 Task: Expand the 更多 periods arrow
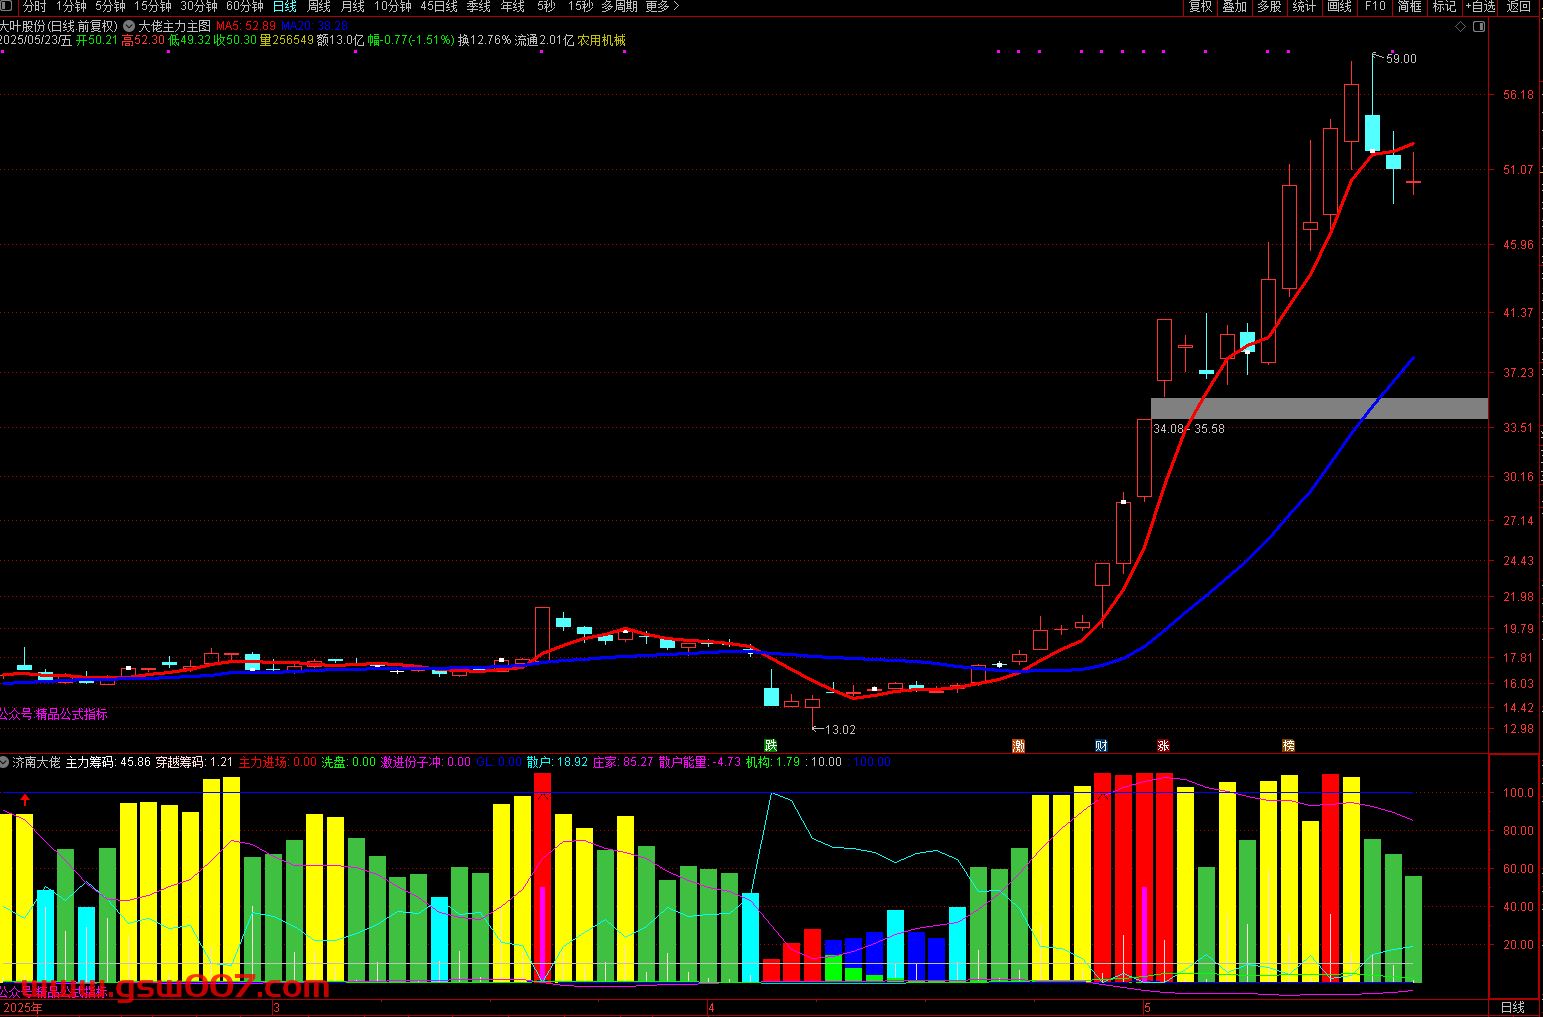[x=676, y=6]
